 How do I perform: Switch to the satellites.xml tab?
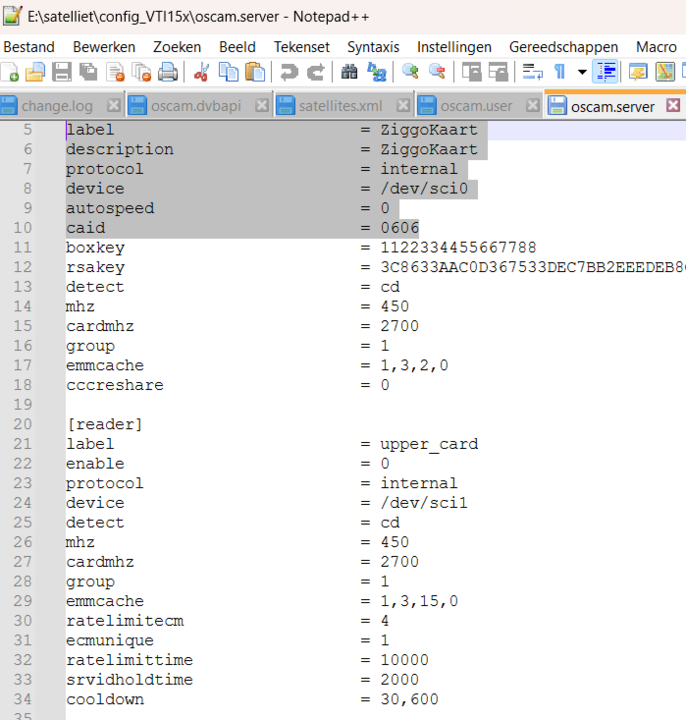(342, 106)
